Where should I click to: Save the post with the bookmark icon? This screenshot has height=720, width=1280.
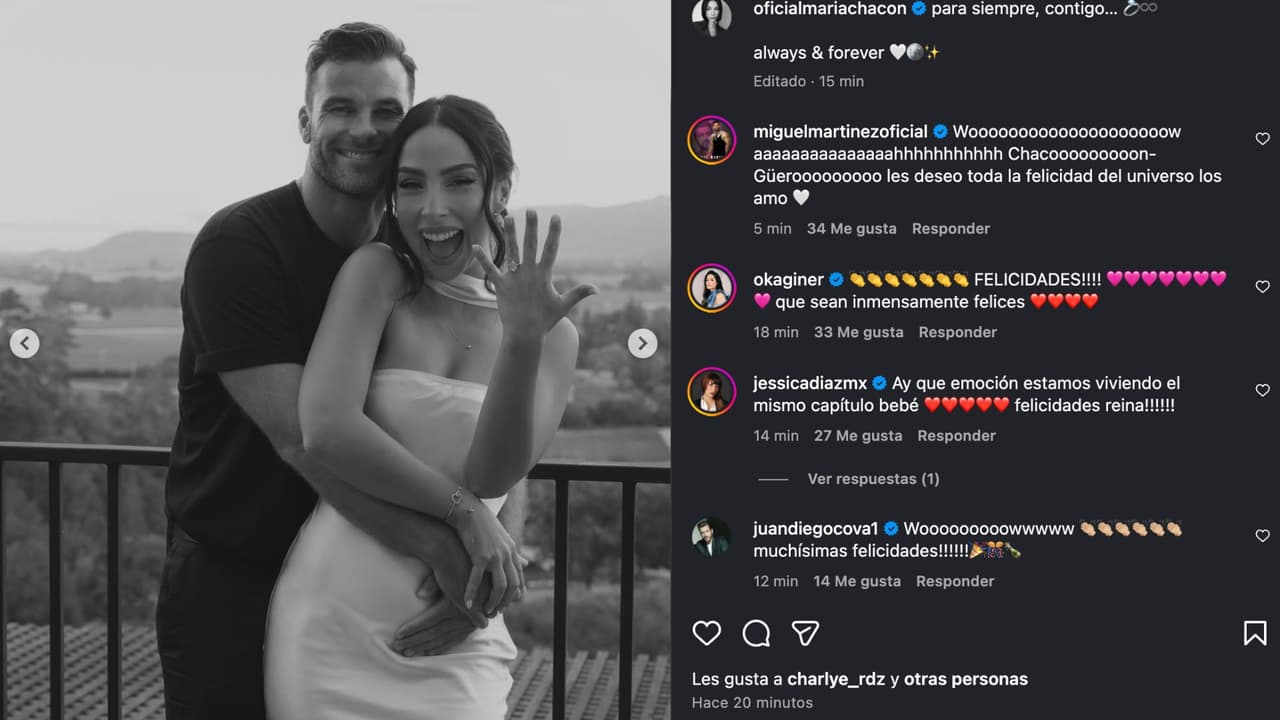1255,633
